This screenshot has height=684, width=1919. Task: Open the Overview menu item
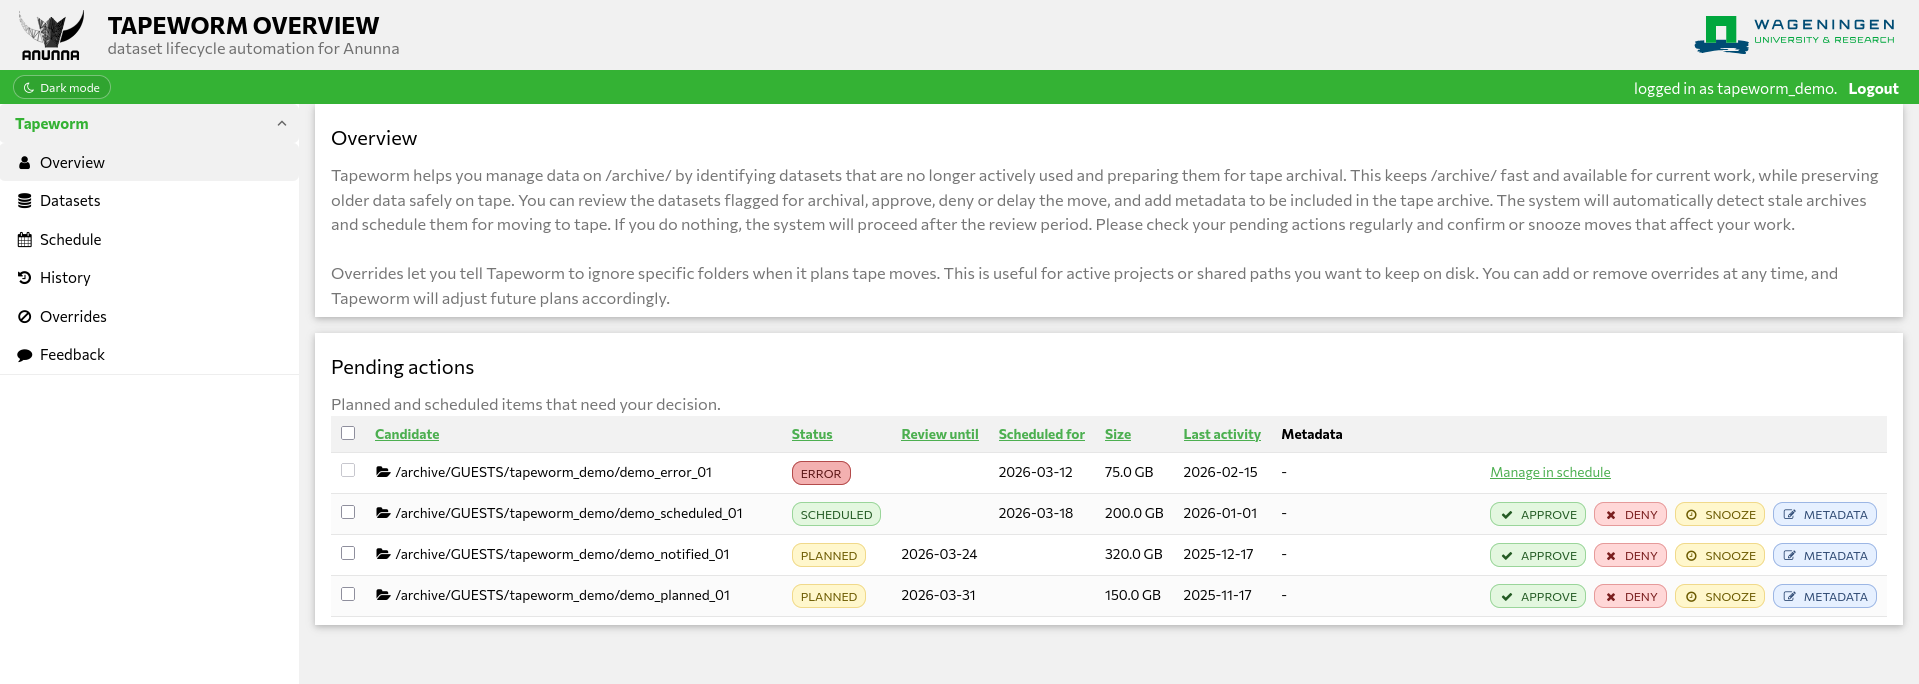(x=72, y=163)
